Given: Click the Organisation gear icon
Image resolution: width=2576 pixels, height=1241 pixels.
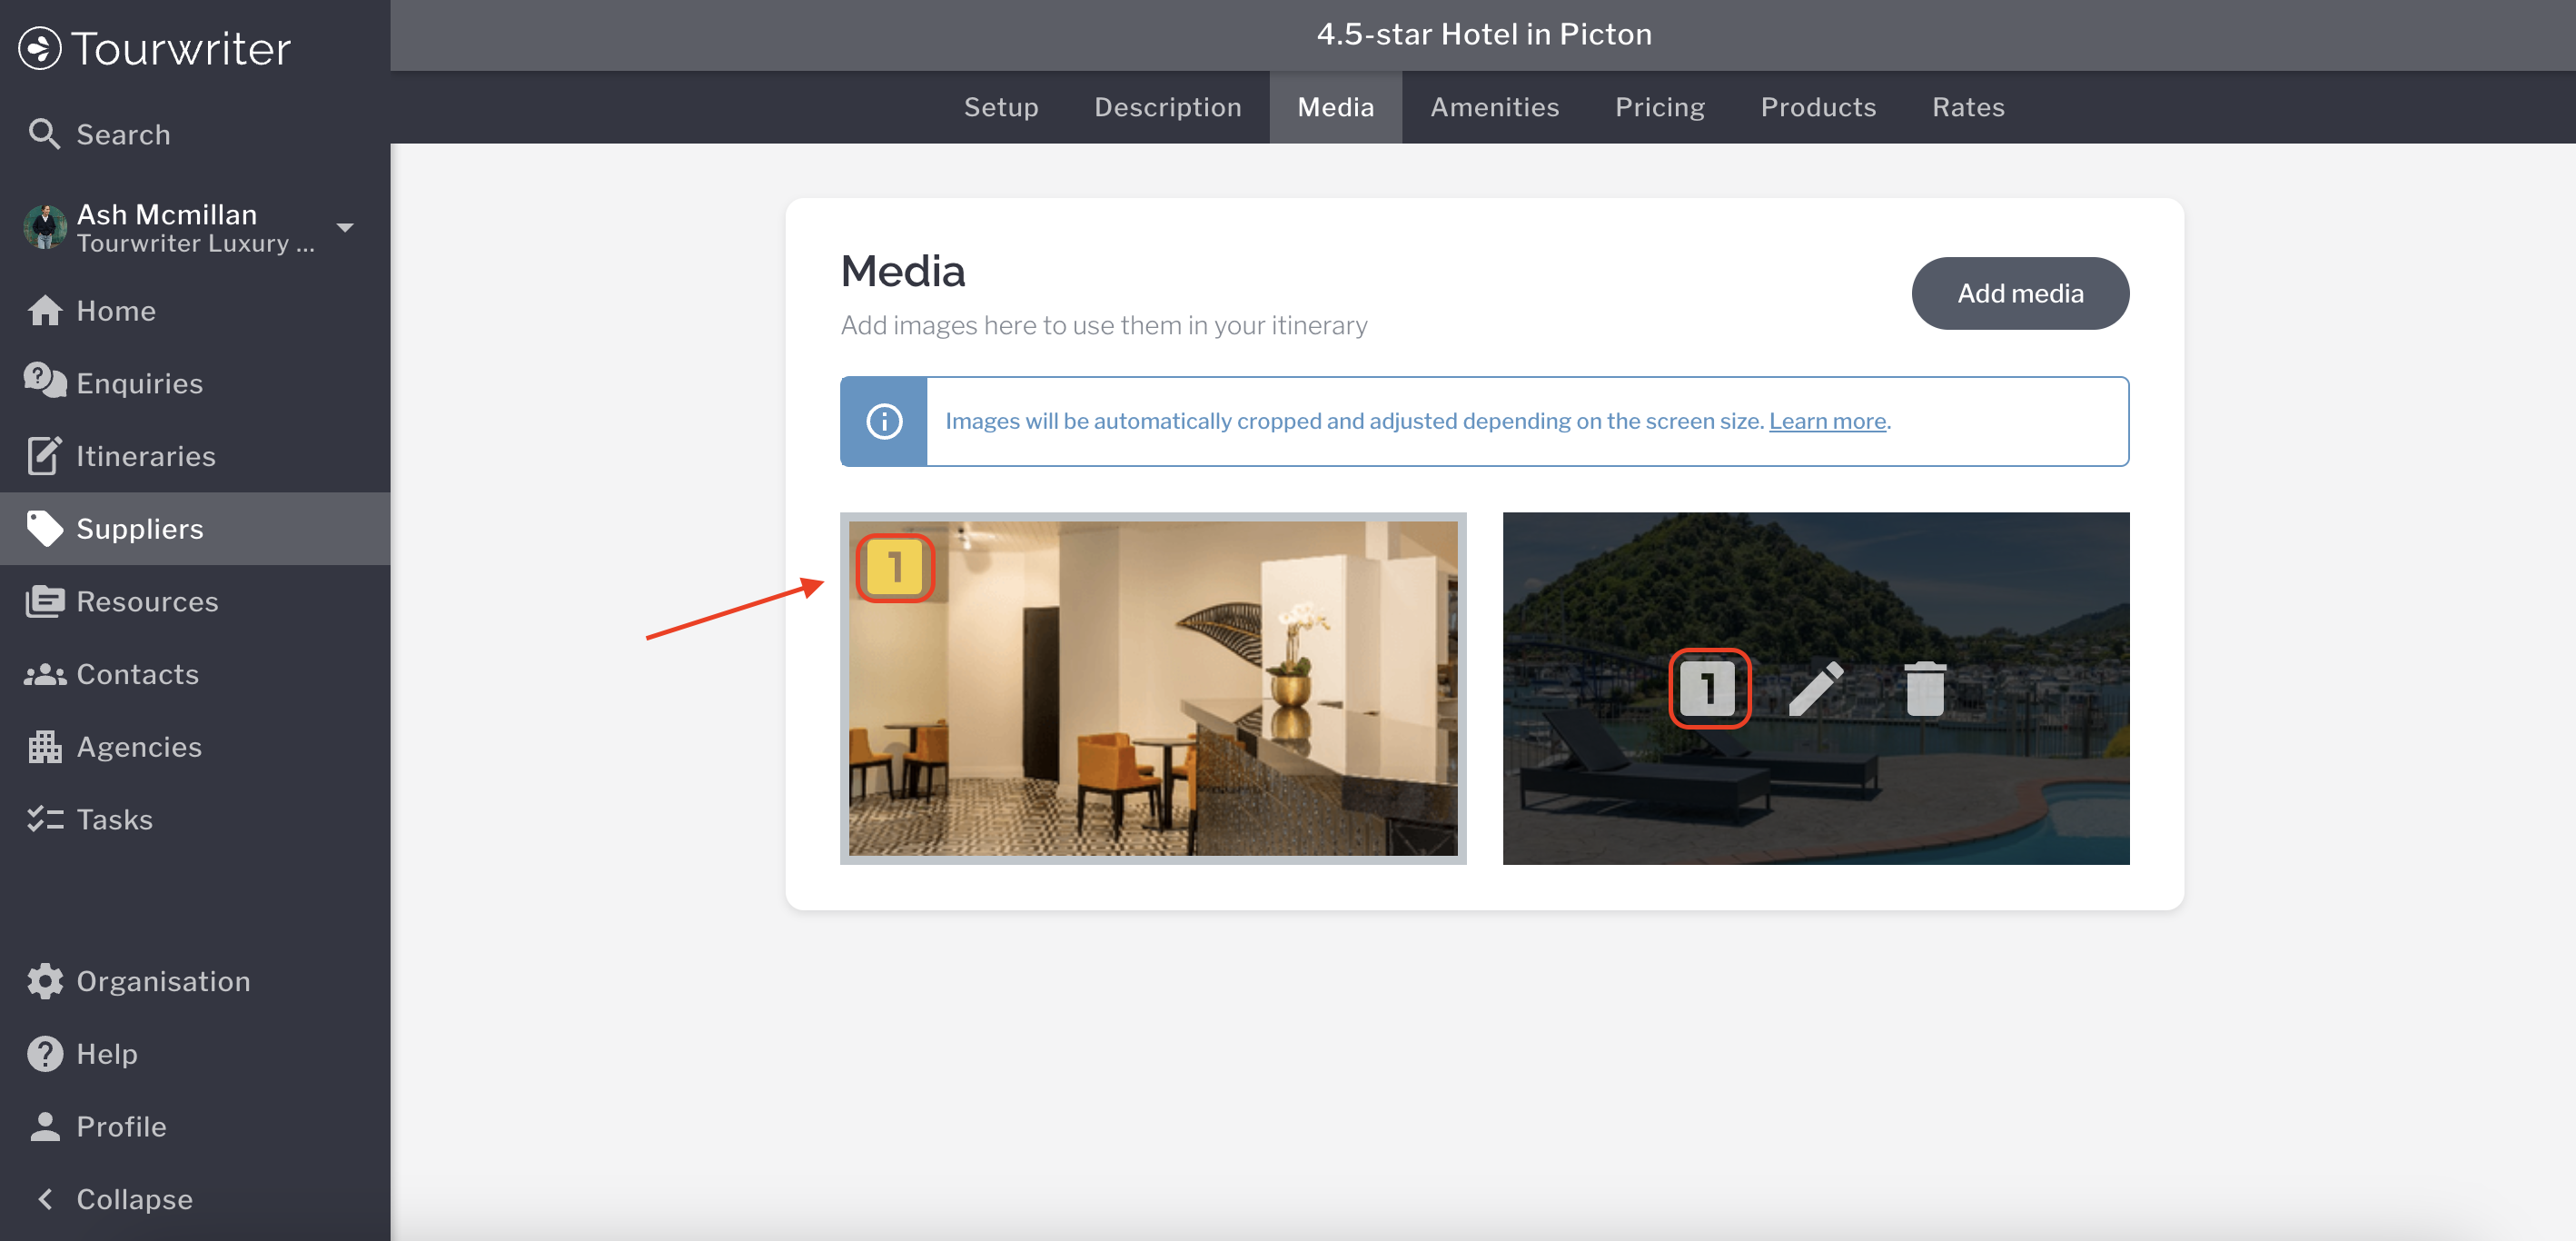Looking at the screenshot, I should (x=44, y=981).
